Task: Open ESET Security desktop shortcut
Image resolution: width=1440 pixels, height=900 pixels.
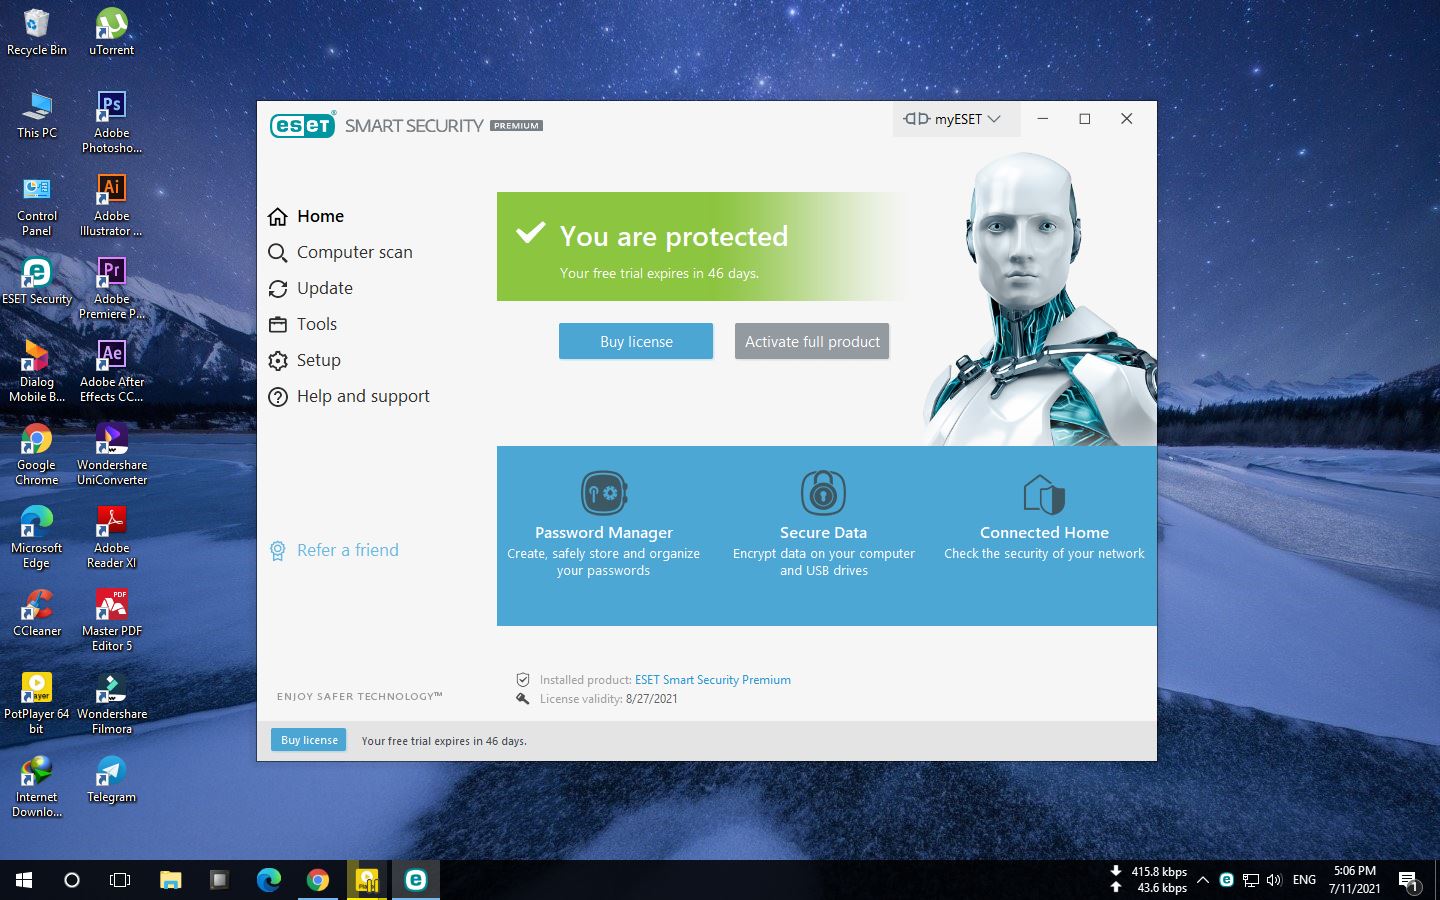Action: click(37, 281)
